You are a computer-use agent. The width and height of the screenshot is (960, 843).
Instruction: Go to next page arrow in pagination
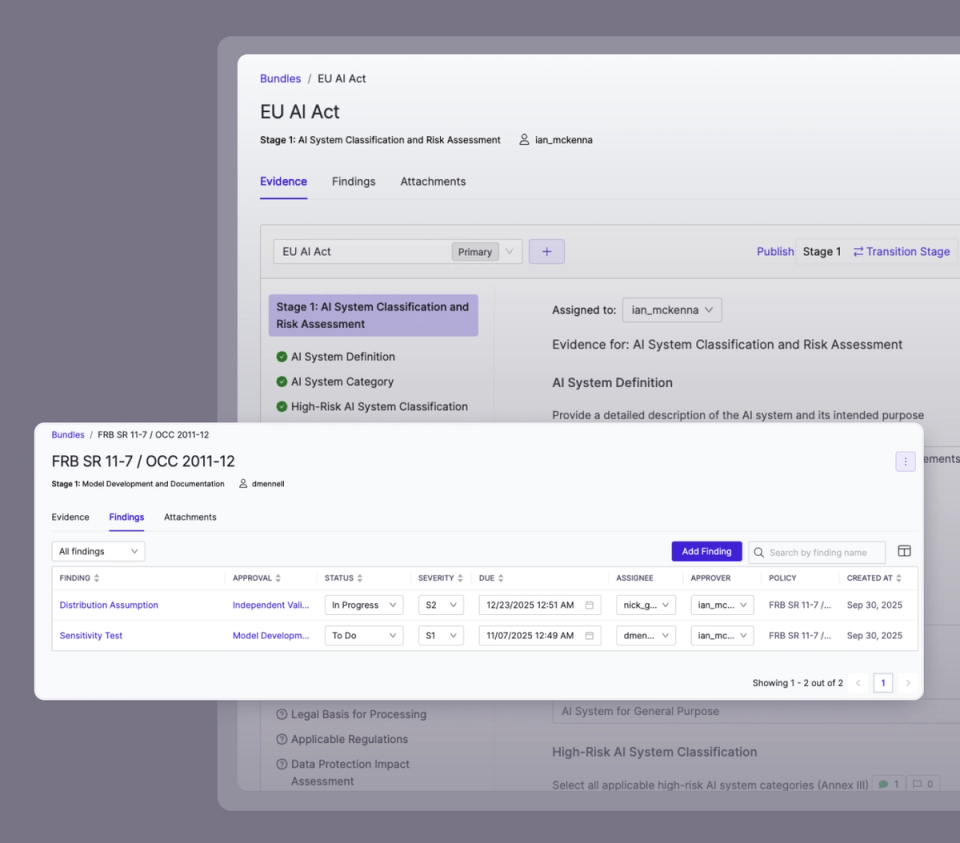pos(908,683)
